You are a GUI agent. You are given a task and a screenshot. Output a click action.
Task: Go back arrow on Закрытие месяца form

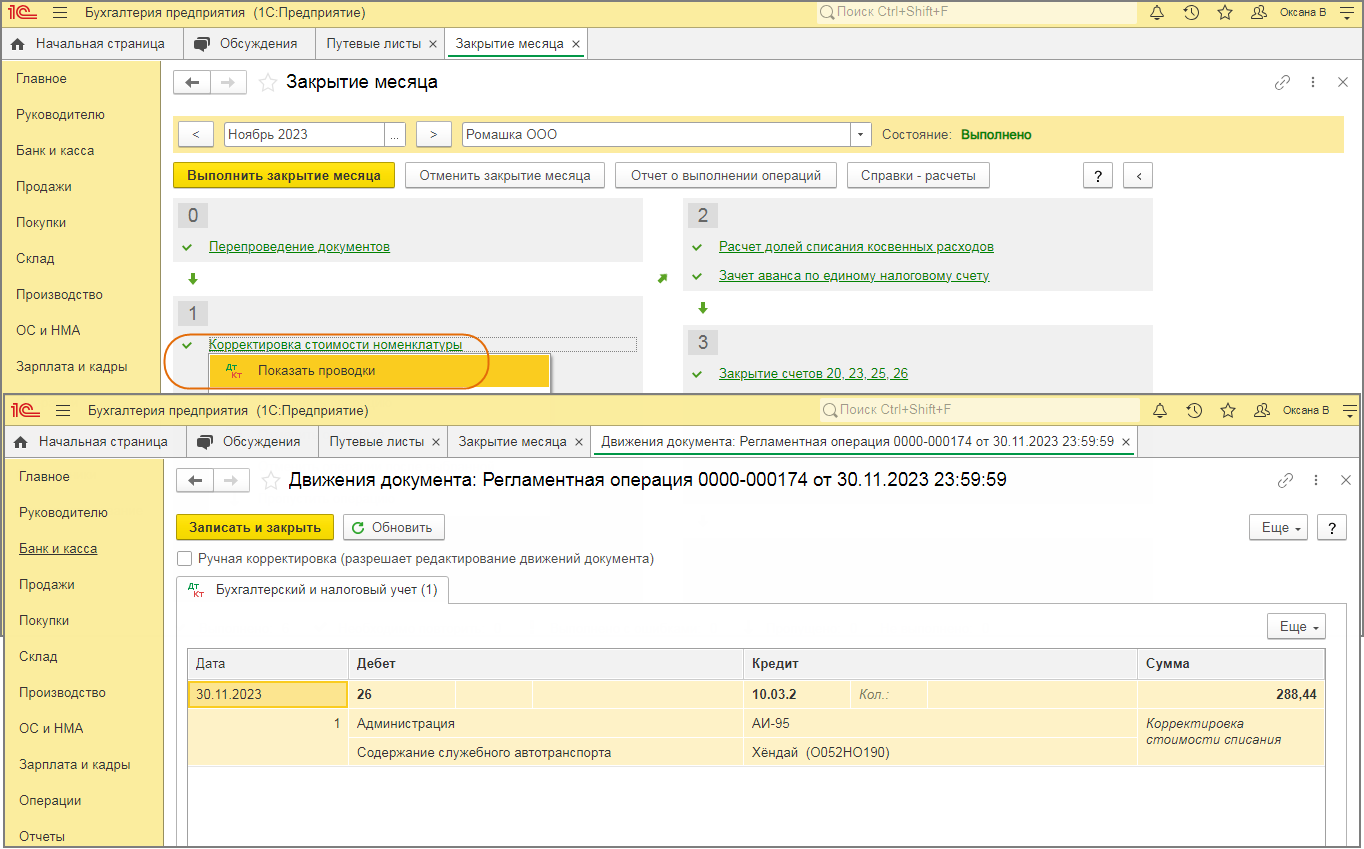[192, 83]
